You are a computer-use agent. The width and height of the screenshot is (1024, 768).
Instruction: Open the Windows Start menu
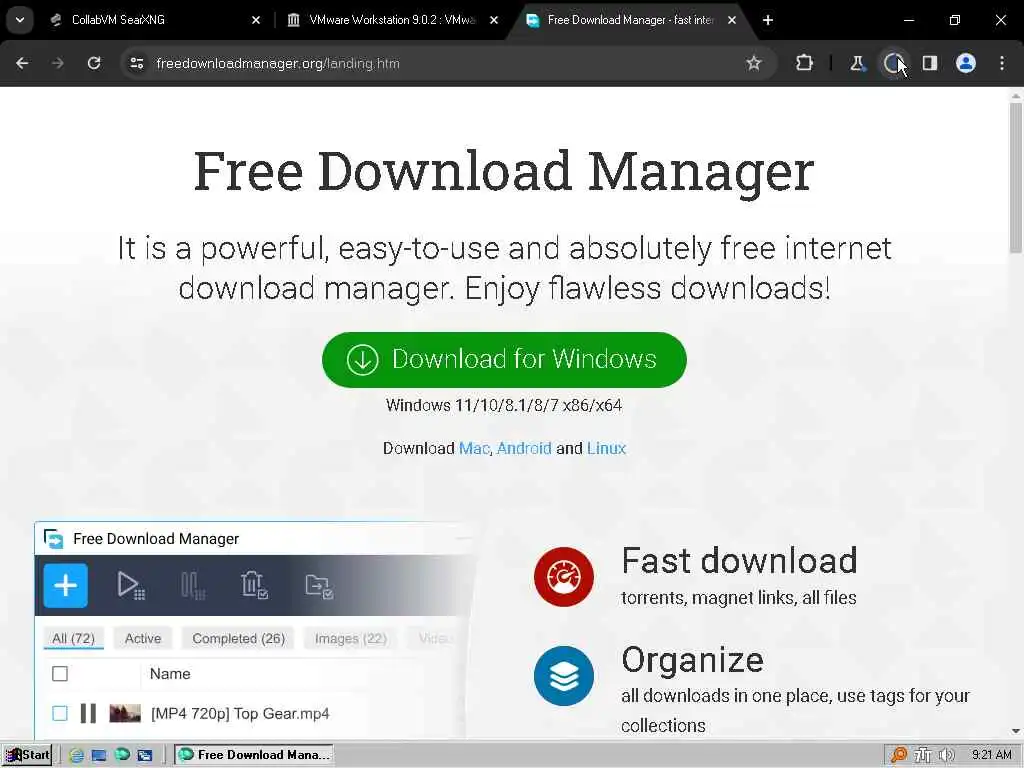tap(27, 755)
